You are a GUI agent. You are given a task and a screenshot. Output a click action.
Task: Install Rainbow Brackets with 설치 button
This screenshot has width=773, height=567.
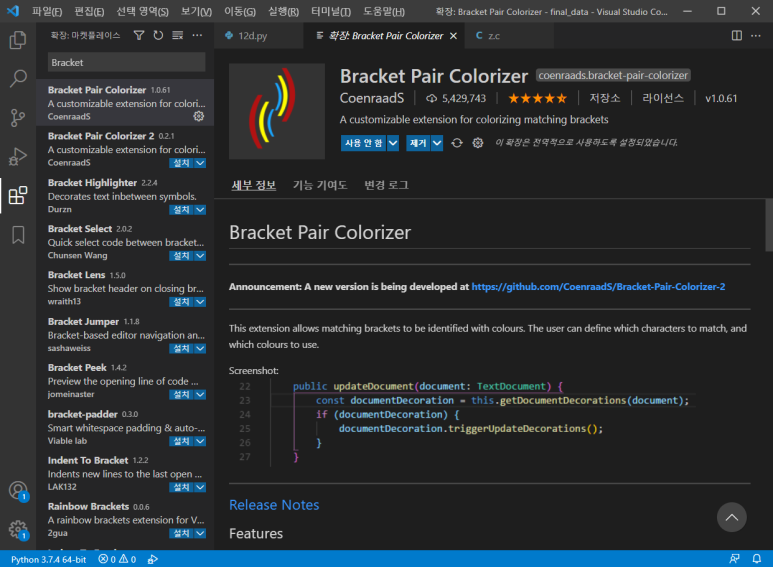point(181,533)
